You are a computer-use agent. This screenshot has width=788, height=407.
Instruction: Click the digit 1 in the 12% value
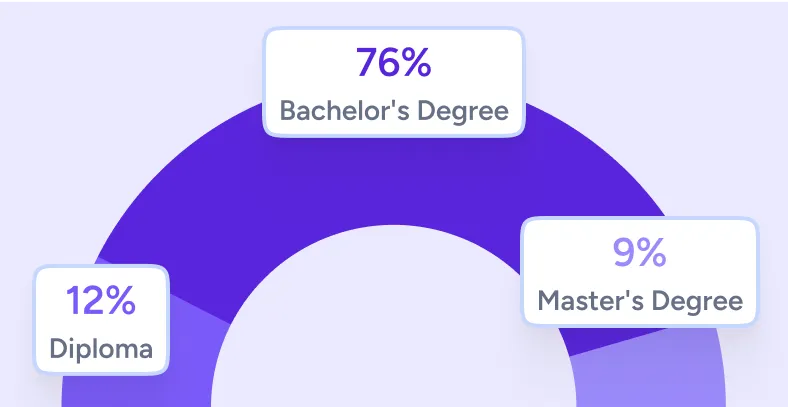click(x=73, y=300)
